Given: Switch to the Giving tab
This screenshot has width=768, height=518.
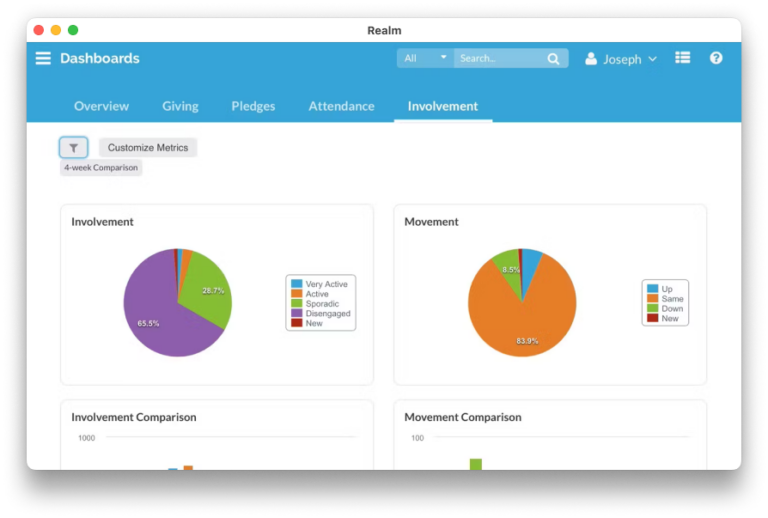Looking at the screenshot, I should click(x=180, y=106).
